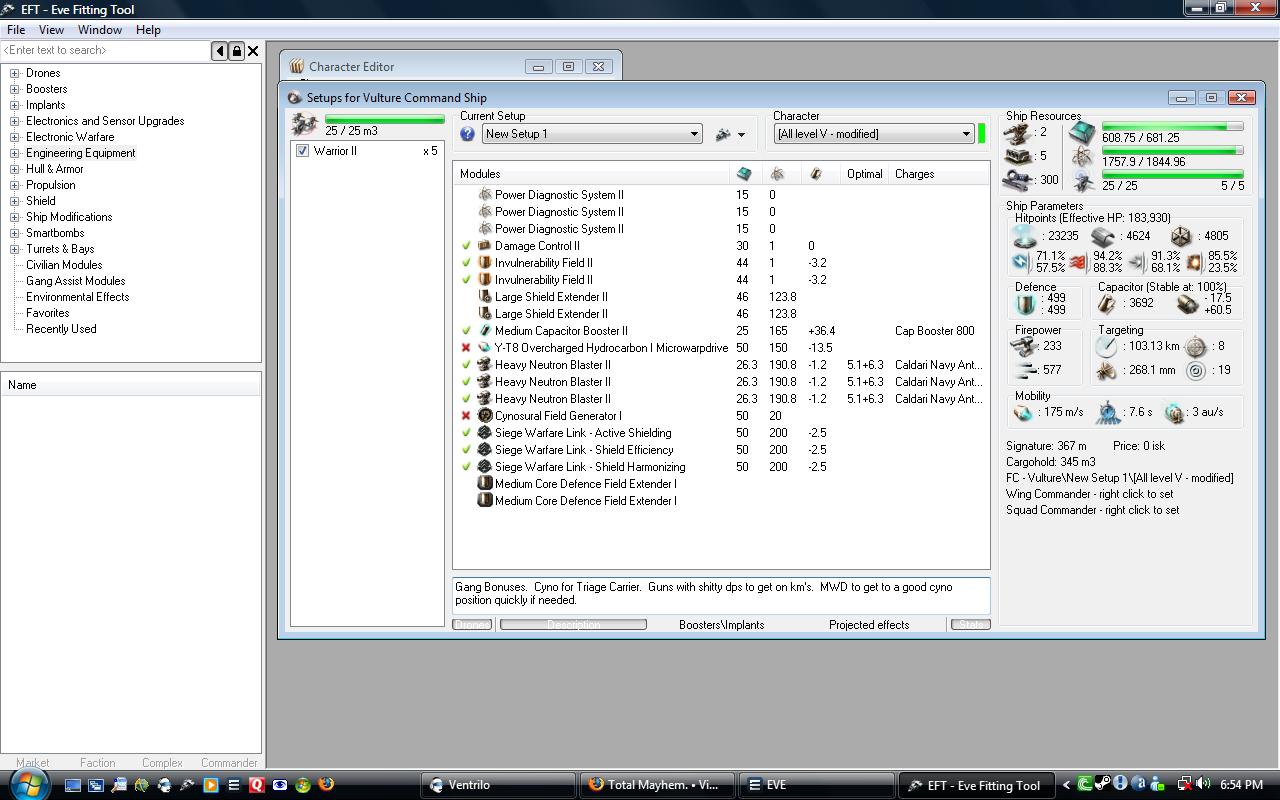The width and height of the screenshot is (1280, 800).
Task: Click the capacitor column header icon
Action: pyautogui.click(x=816, y=174)
